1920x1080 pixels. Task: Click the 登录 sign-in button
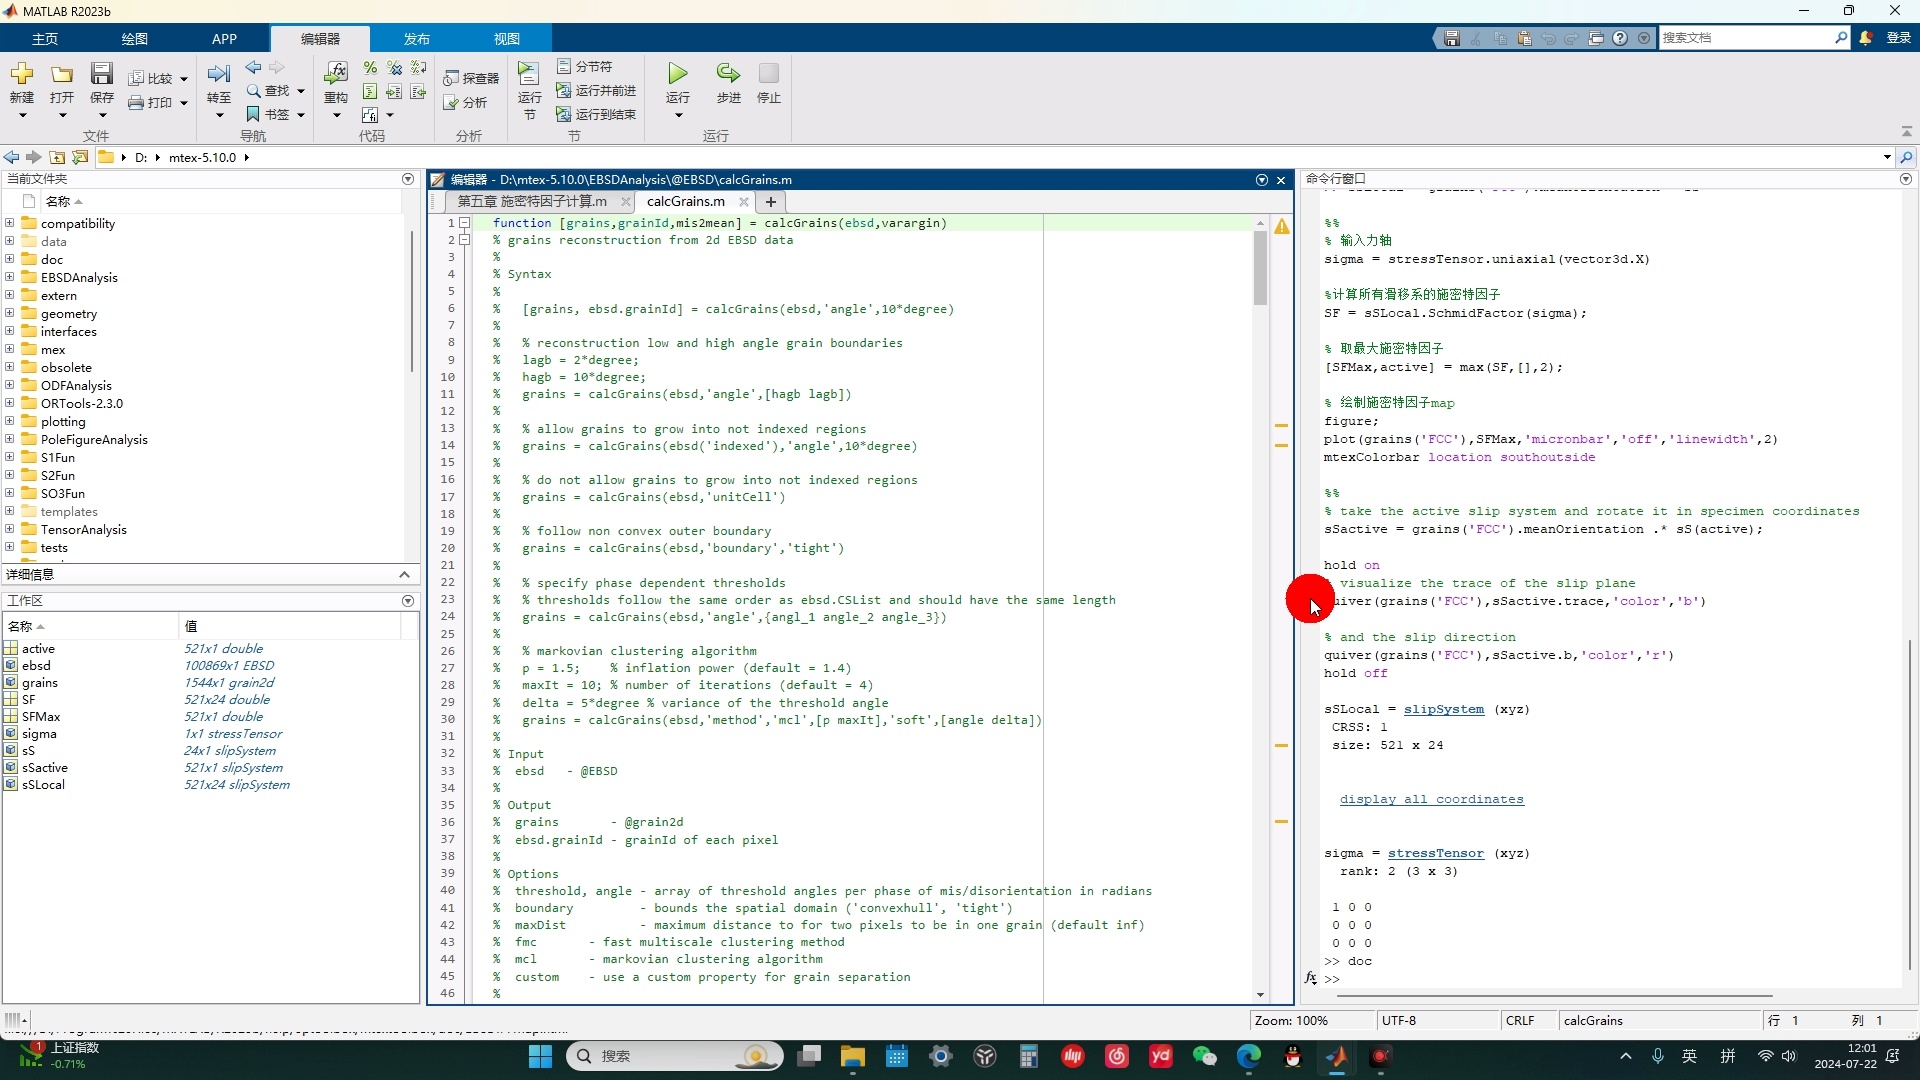(x=1898, y=38)
